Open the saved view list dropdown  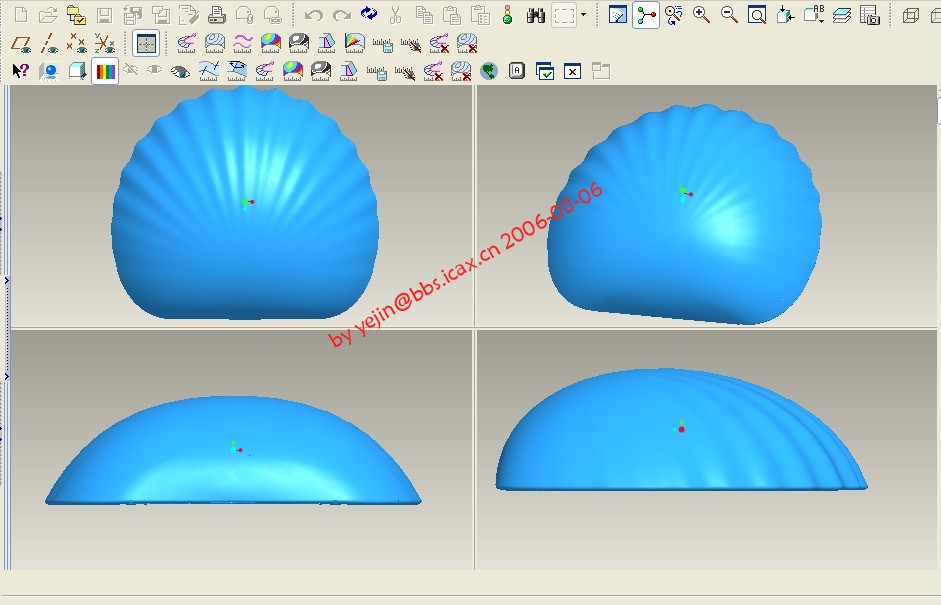click(813, 15)
